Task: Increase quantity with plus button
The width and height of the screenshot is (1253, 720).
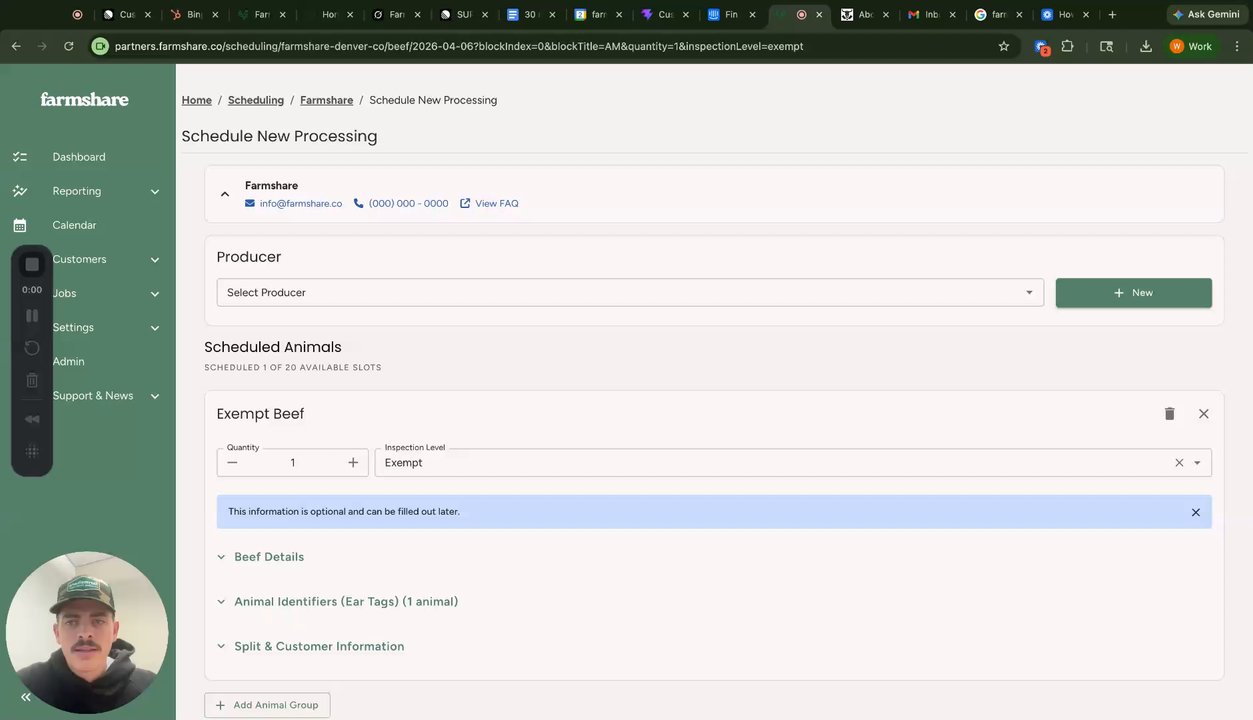Action: [x=353, y=462]
